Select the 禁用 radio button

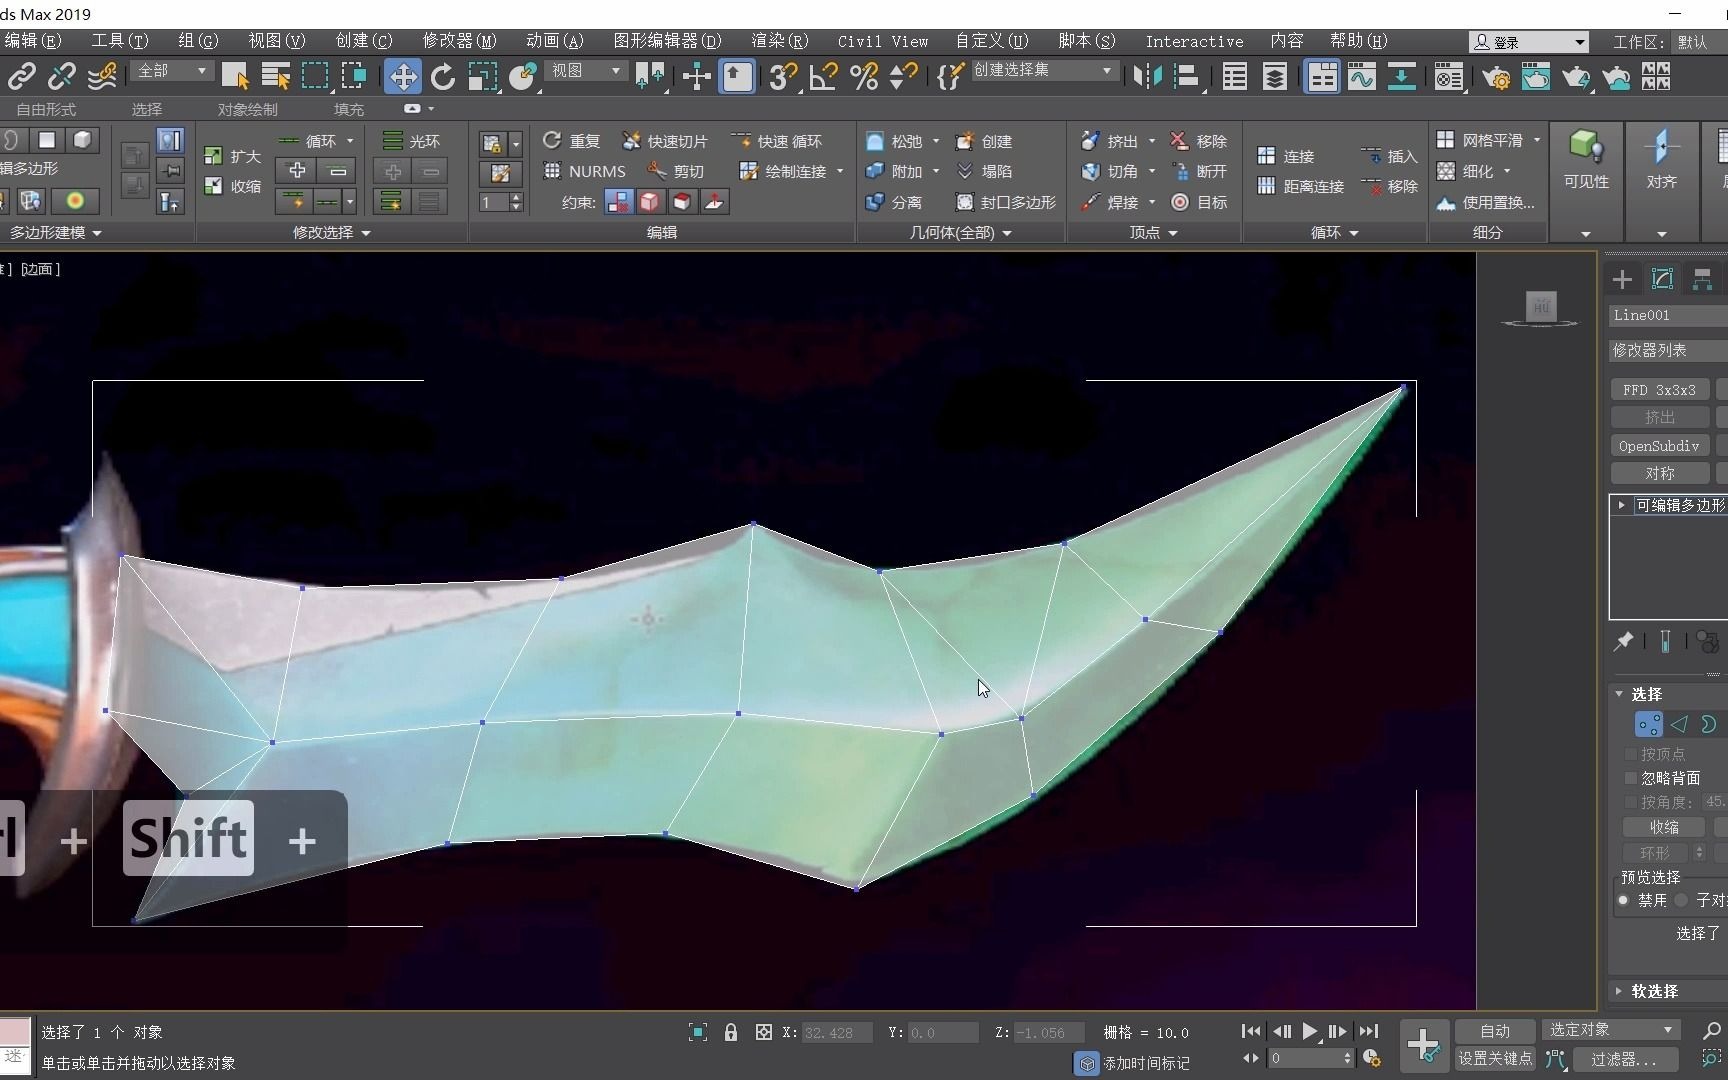pos(1624,900)
